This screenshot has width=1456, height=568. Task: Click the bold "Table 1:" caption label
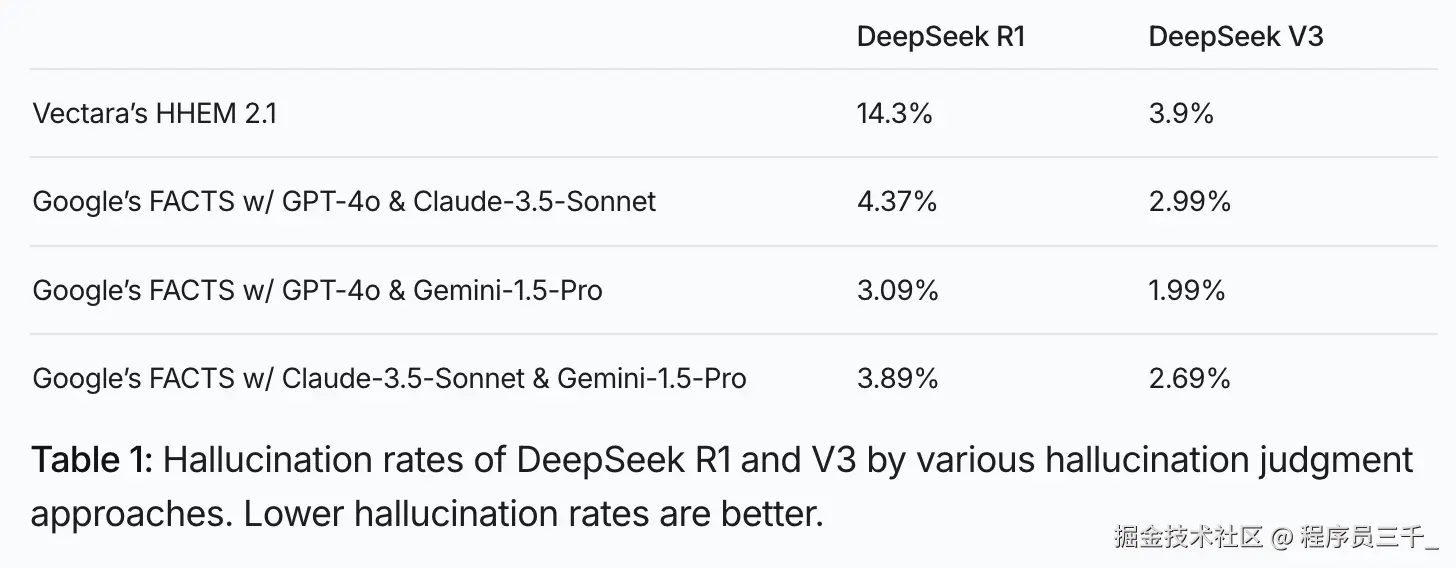click(x=92, y=461)
